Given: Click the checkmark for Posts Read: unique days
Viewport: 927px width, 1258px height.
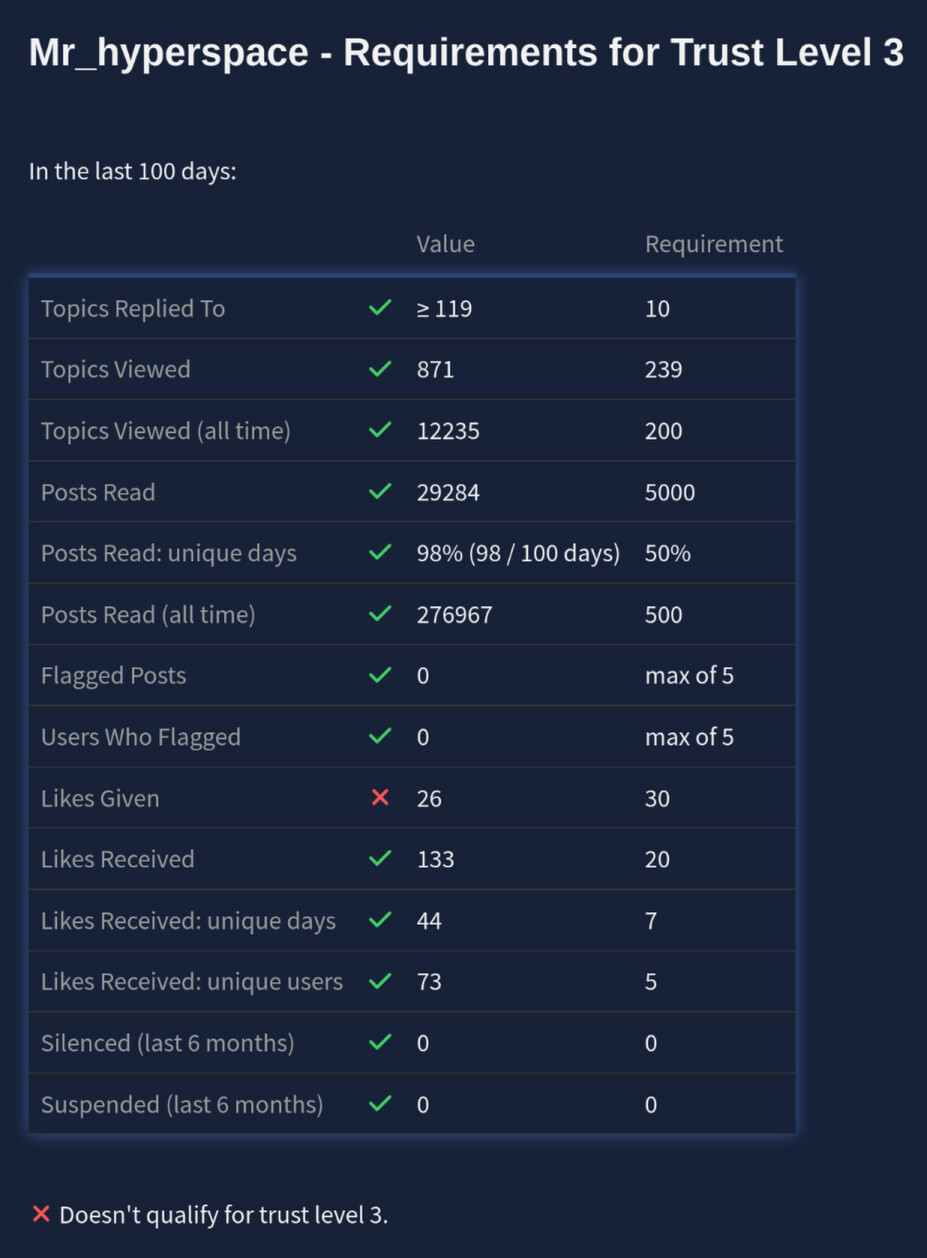Looking at the screenshot, I should tap(379, 553).
